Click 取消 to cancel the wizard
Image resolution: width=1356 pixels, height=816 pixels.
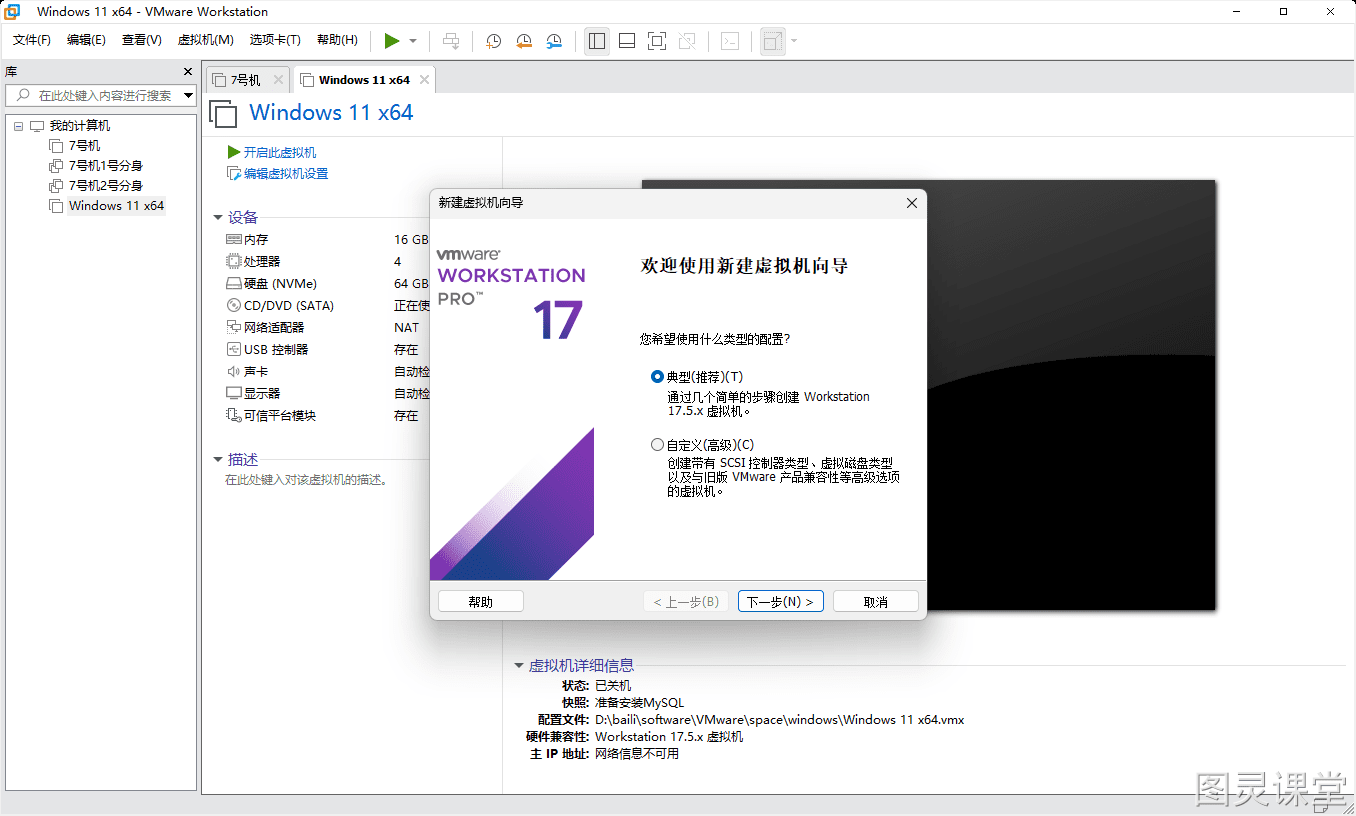(x=876, y=602)
